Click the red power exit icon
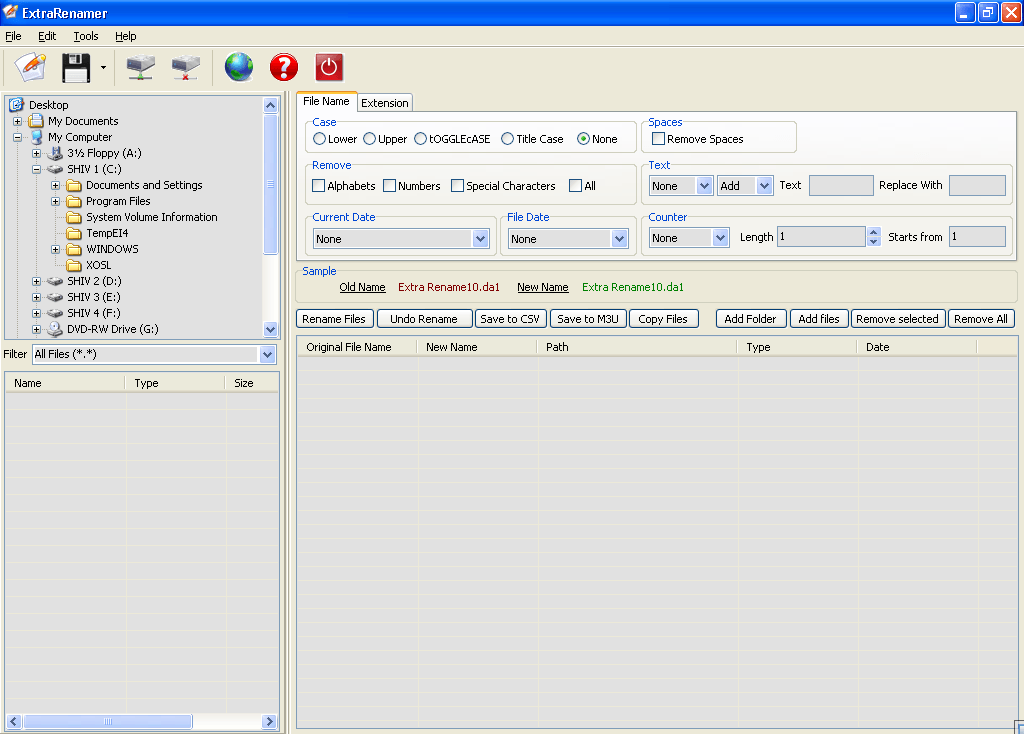 [329, 67]
